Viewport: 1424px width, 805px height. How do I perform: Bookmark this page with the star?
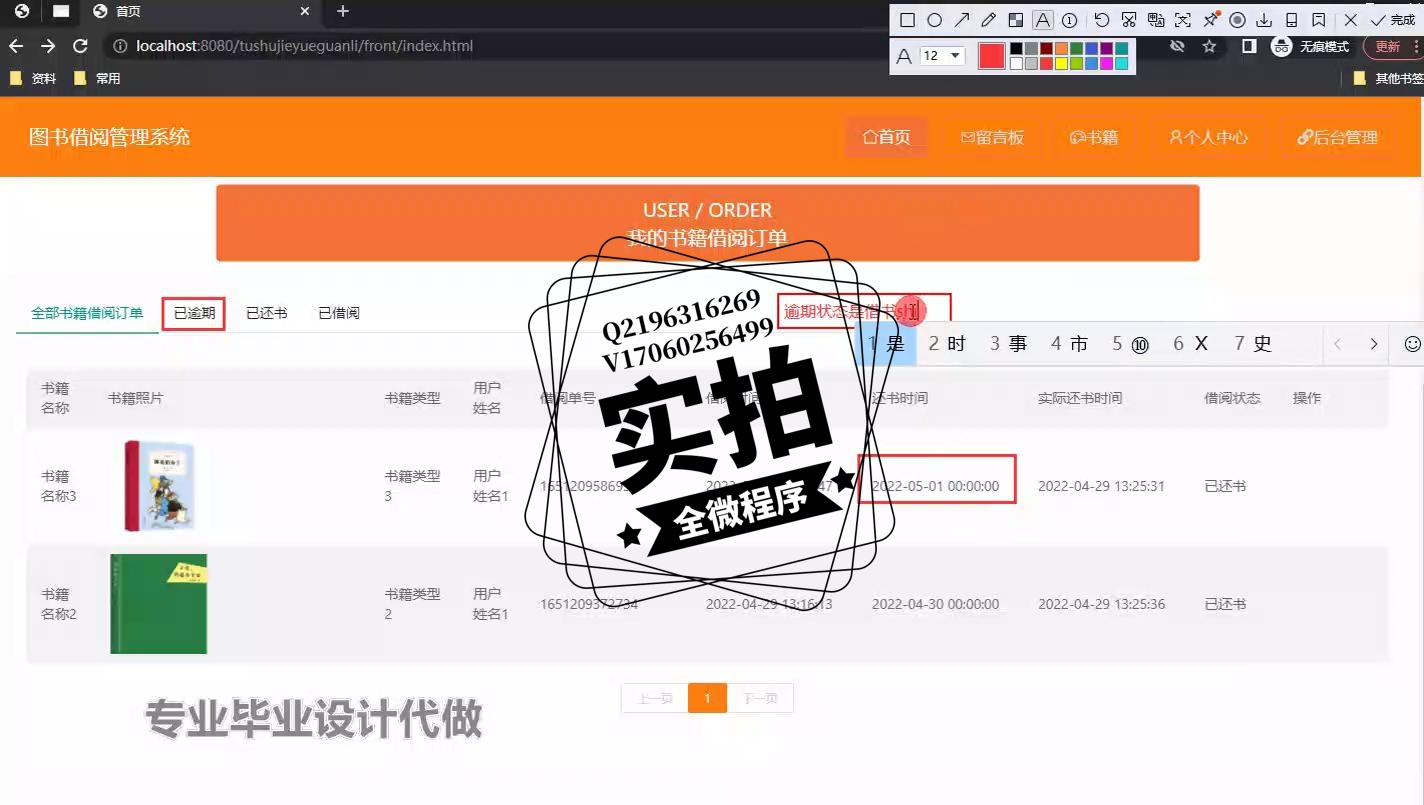(x=1209, y=46)
